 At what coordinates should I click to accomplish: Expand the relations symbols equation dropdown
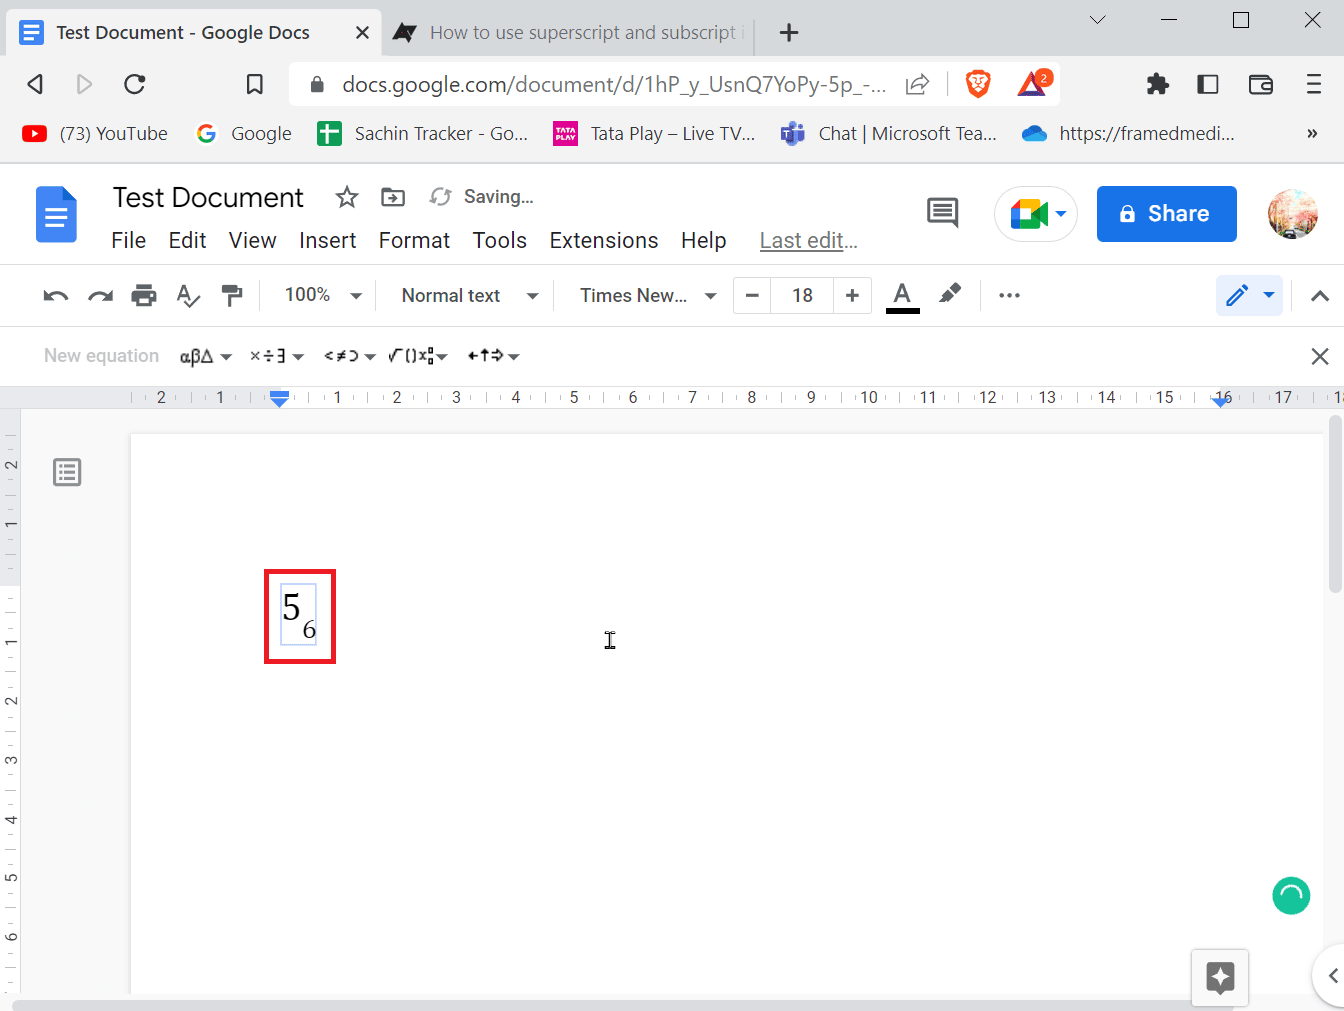[x=350, y=356]
